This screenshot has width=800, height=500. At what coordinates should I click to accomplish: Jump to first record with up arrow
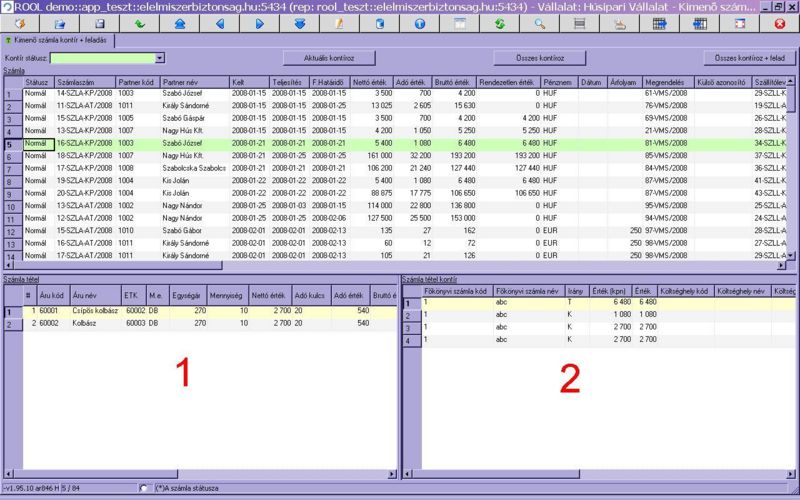180,22
